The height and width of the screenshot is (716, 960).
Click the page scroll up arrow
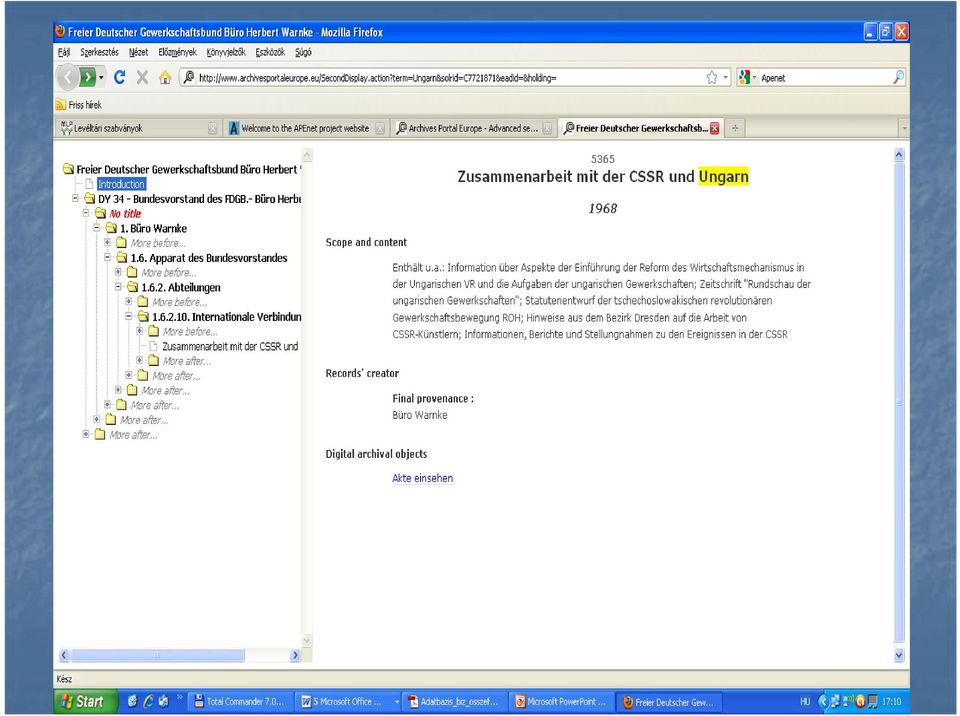pos(899,154)
